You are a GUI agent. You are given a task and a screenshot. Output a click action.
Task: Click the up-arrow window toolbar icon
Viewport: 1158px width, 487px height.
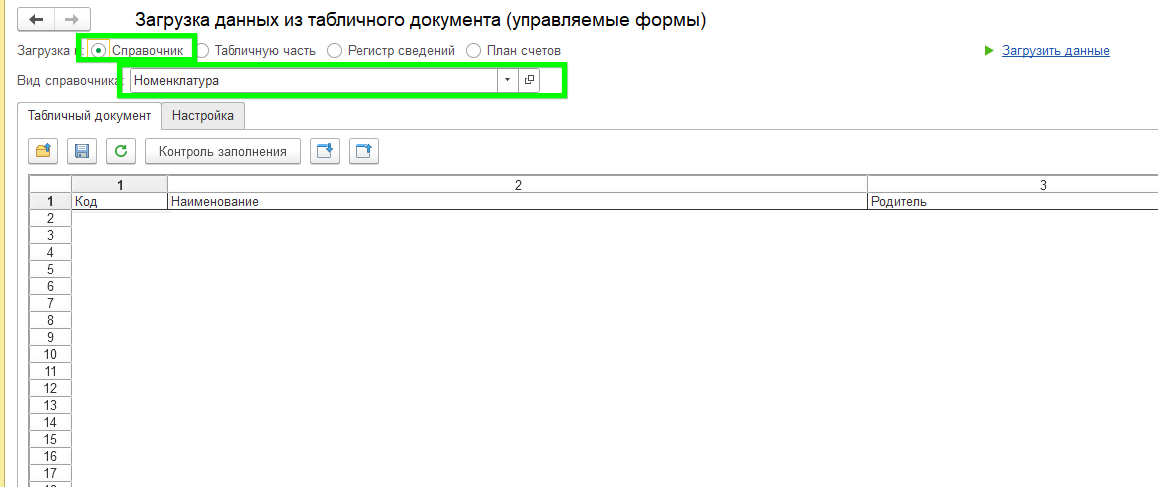(363, 151)
